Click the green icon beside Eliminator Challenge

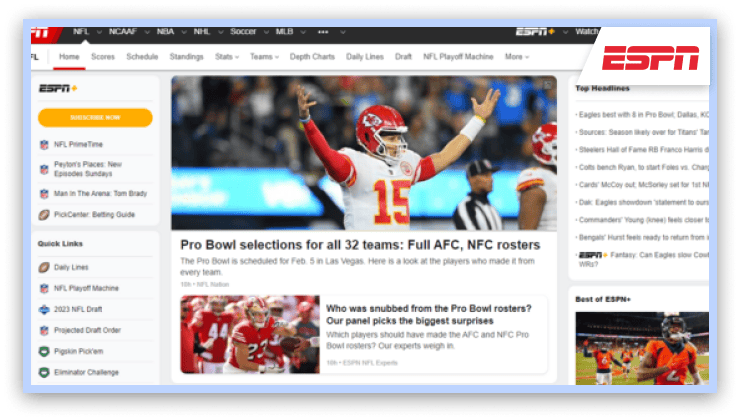(44, 372)
